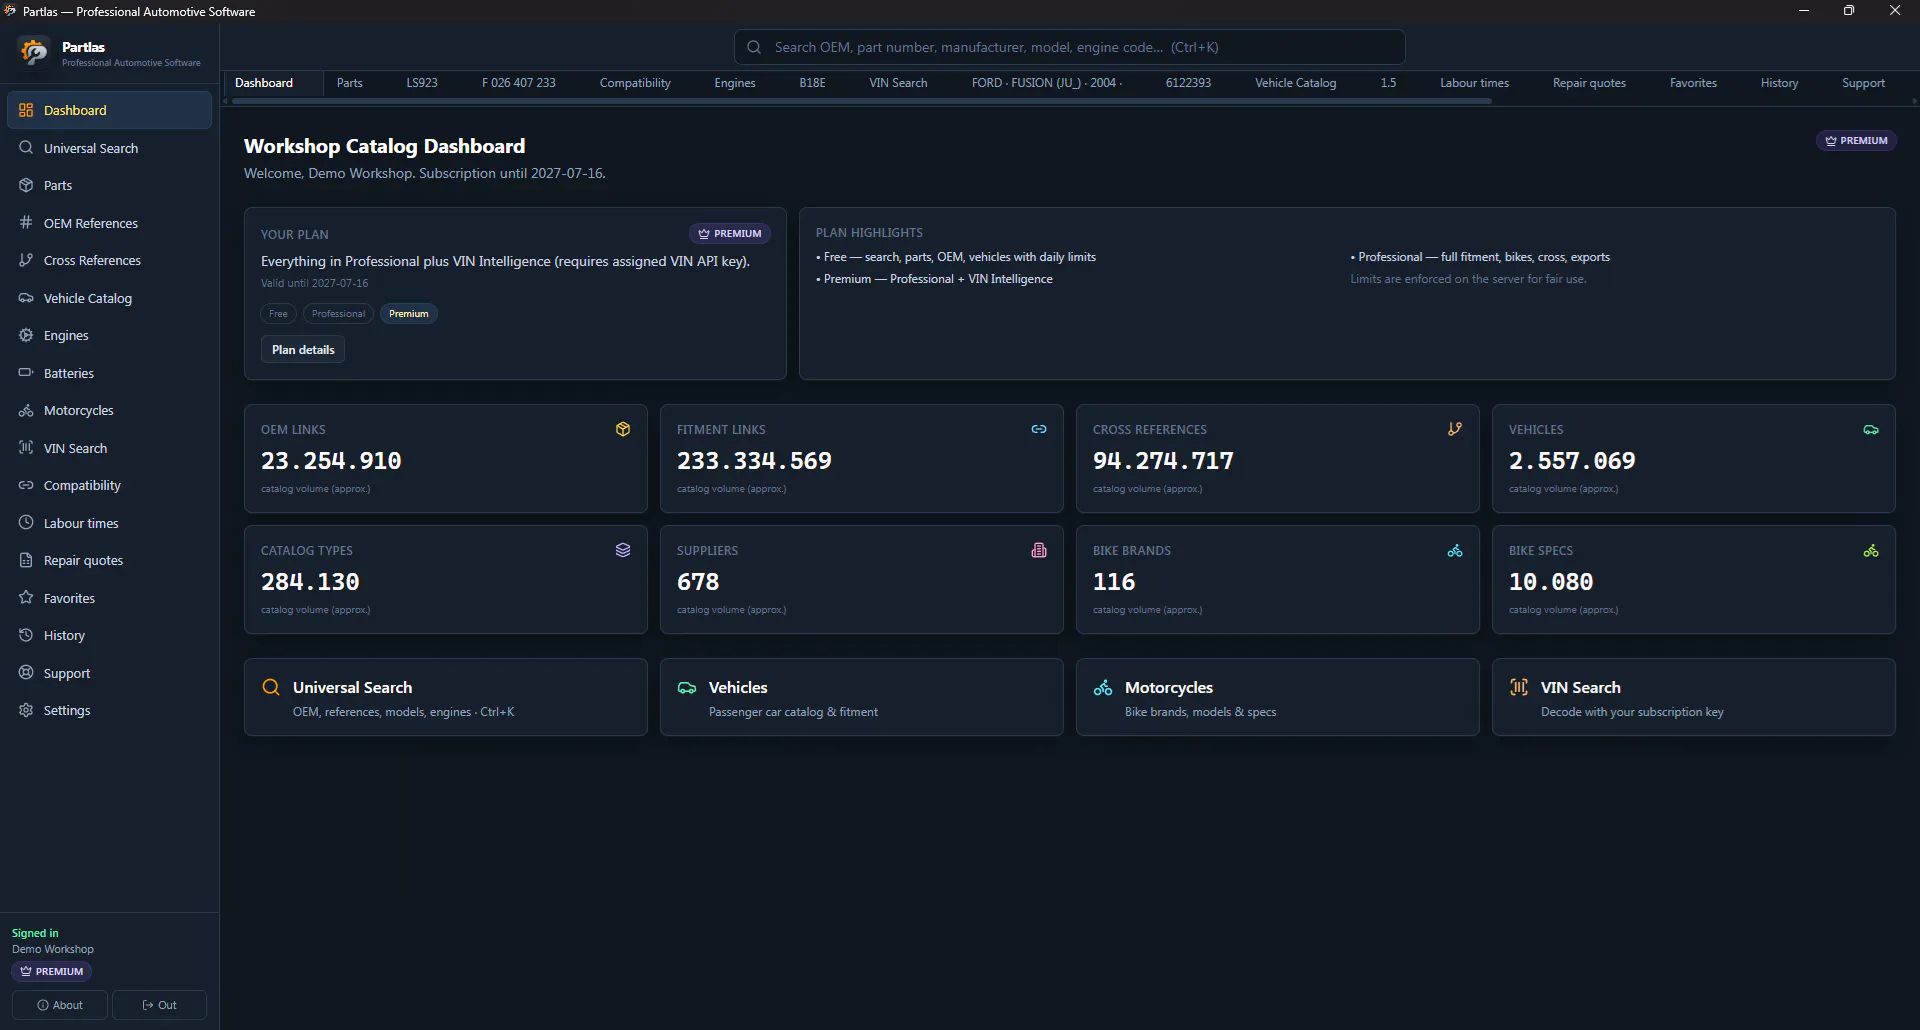Click the Compatibility link icon in sidebar
The height and width of the screenshot is (1030, 1920).
pyautogui.click(x=26, y=485)
